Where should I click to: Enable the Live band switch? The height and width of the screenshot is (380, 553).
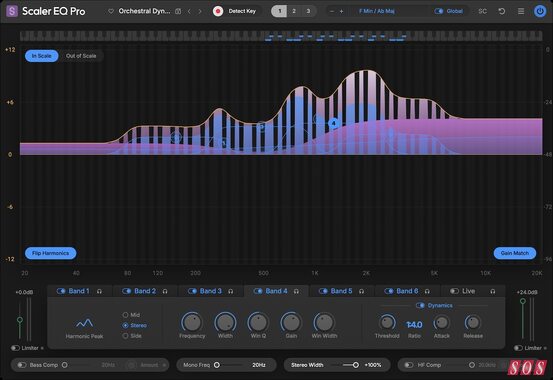click(x=454, y=291)
